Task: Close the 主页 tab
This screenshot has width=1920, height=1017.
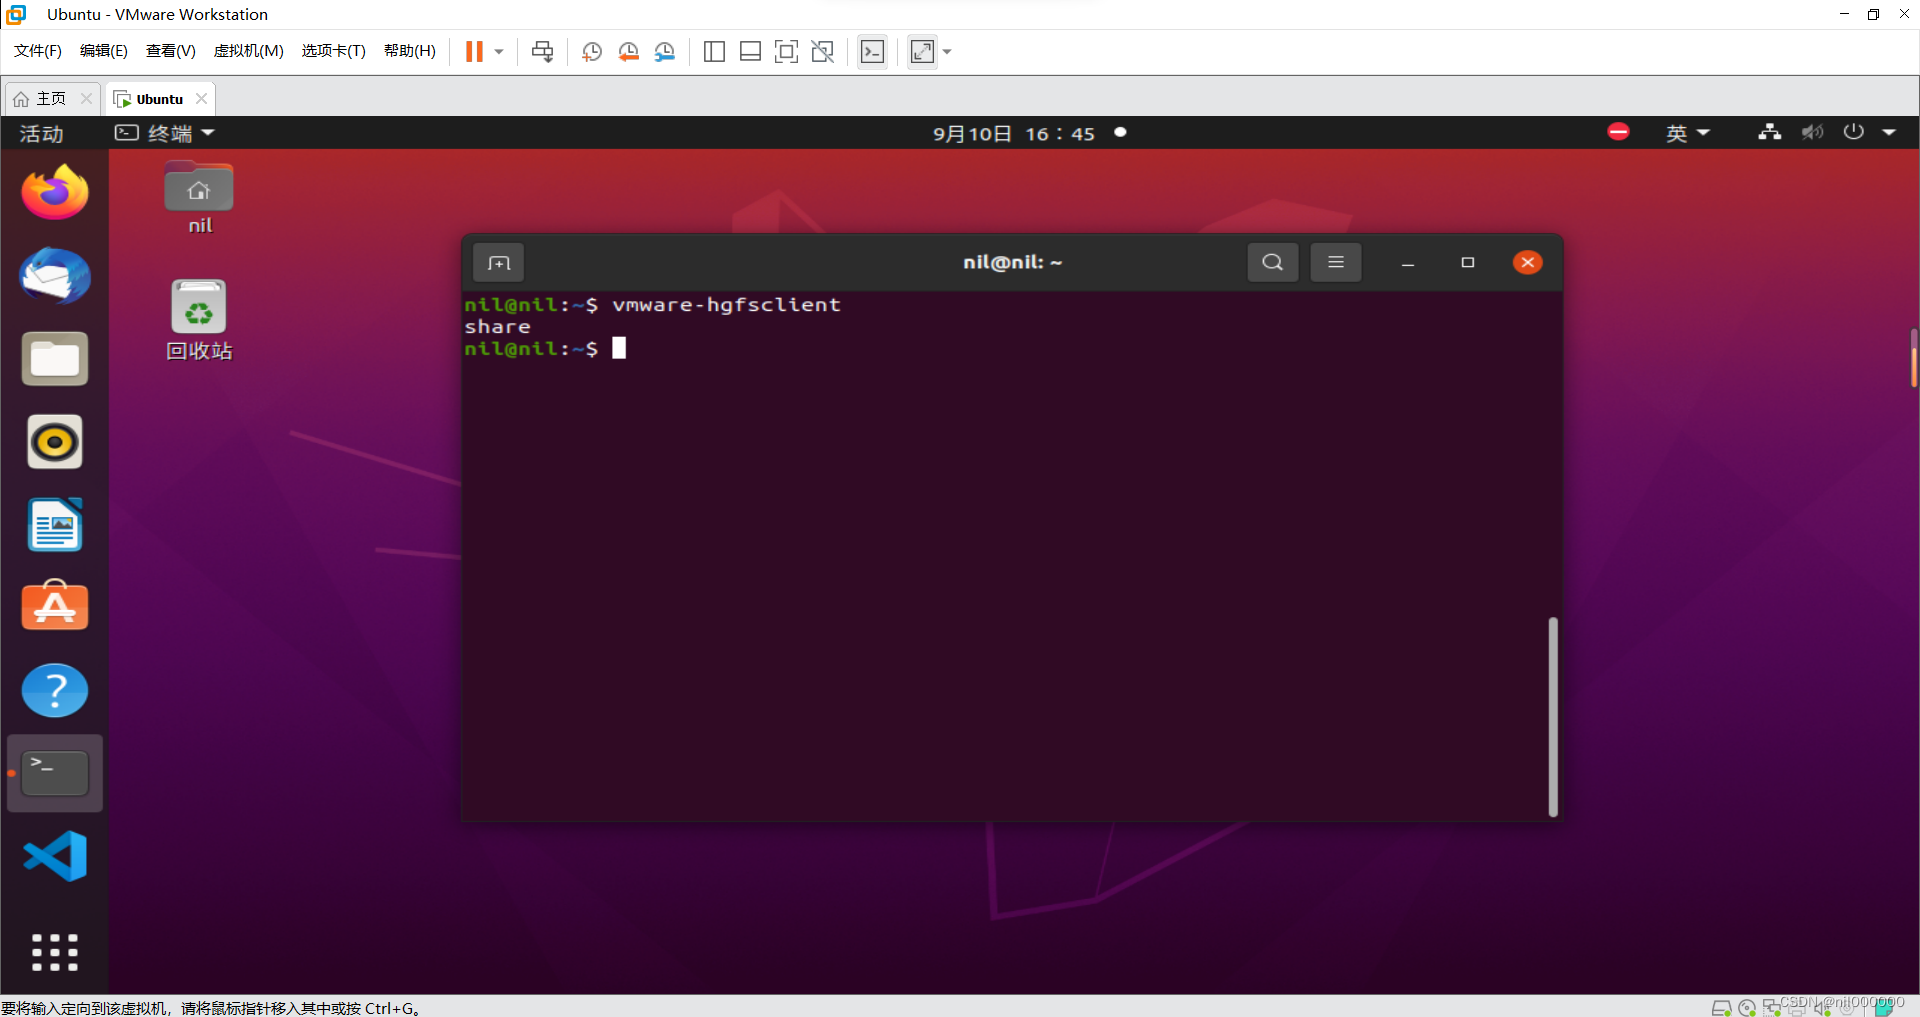Action: pyautogui.click(x=86, y=98)
